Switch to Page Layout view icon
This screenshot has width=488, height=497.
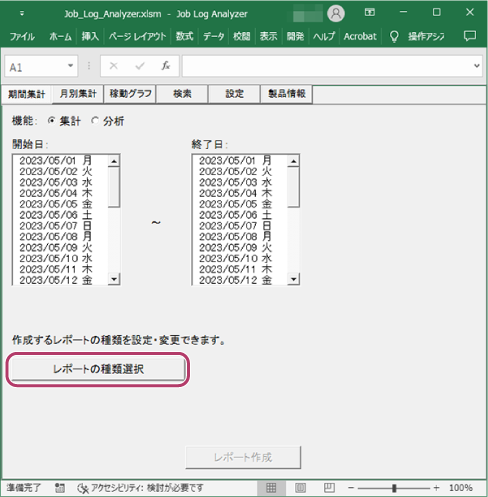tap(300, 488)
